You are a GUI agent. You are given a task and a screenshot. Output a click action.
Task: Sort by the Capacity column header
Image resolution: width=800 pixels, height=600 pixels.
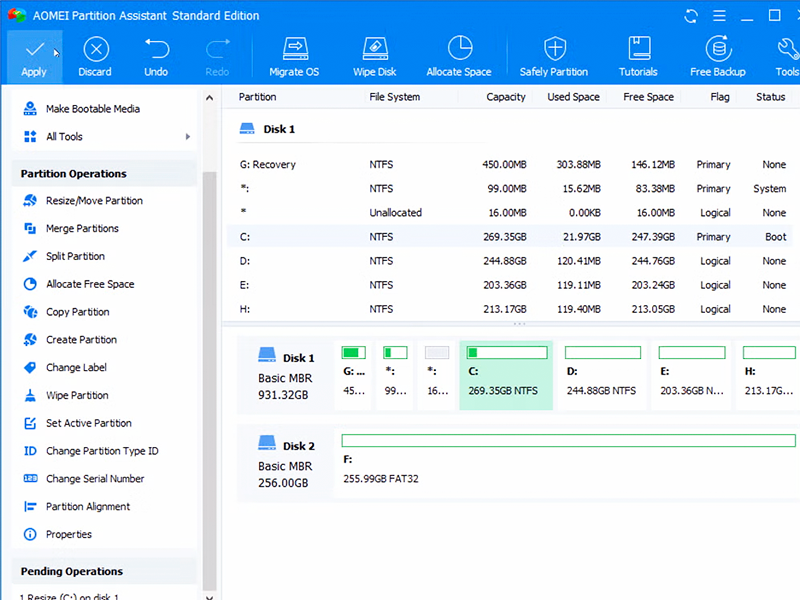tap(506, 97)
